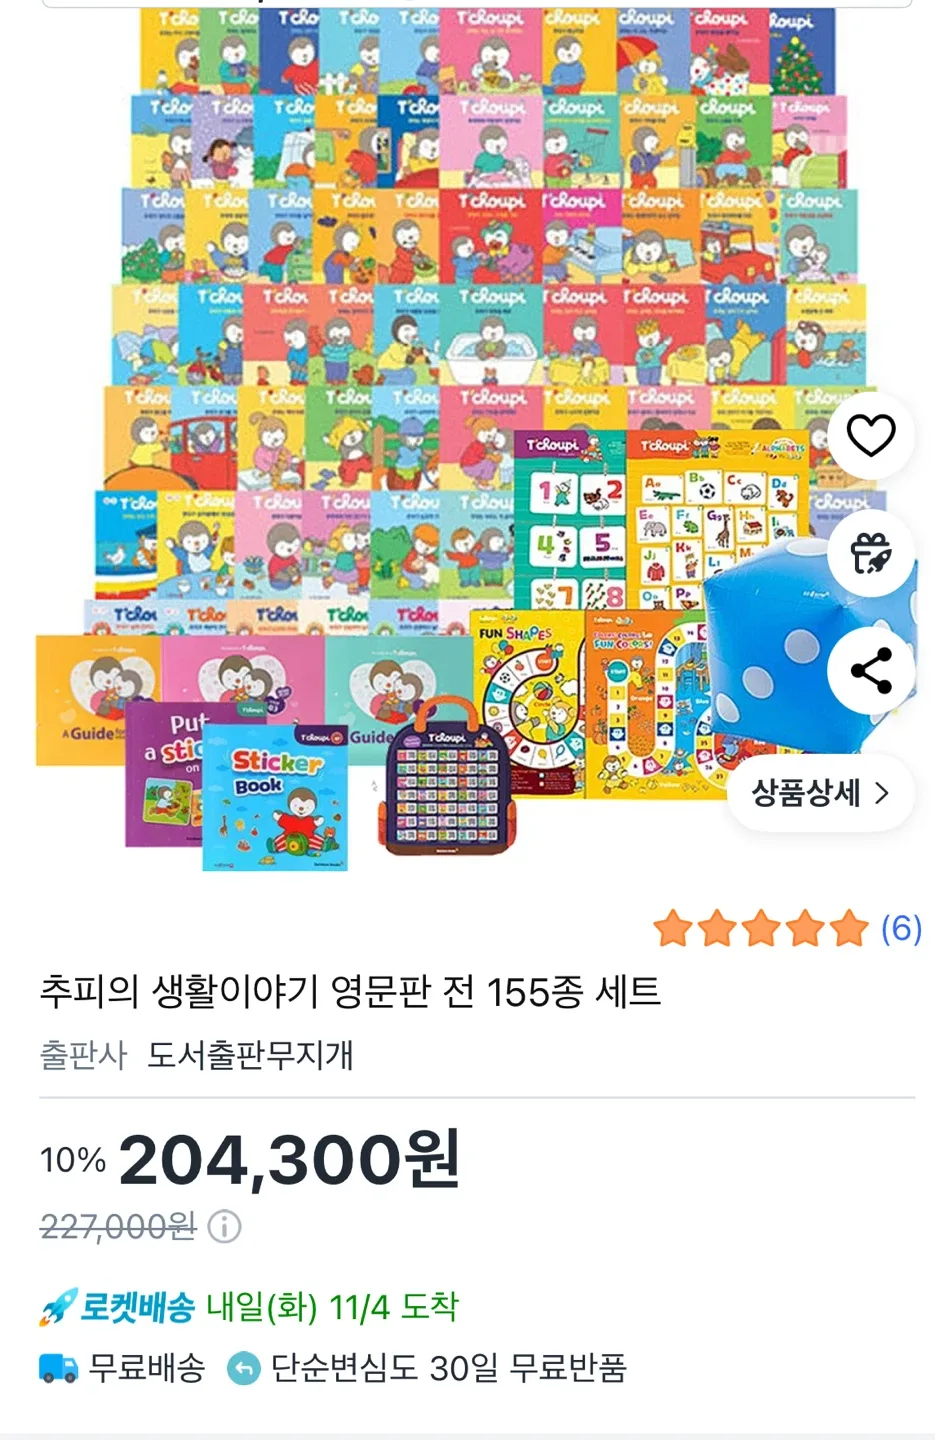This screenshot has height=1440, width=935.
Task: Tap the heart wishlist icon
Action: coord(870,435)
